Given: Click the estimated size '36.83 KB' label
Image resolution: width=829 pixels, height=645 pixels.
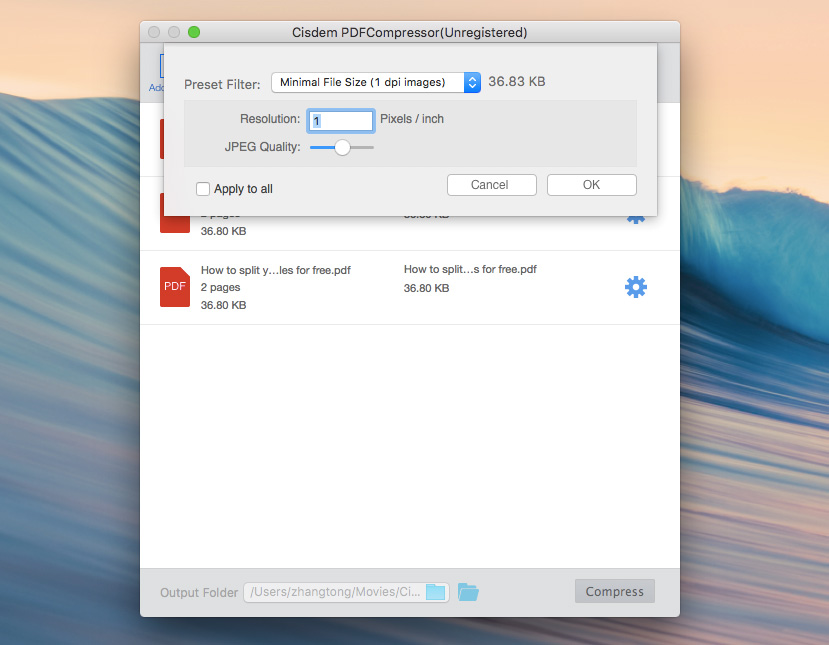Looking at the screenshot, I should [517, 81].
